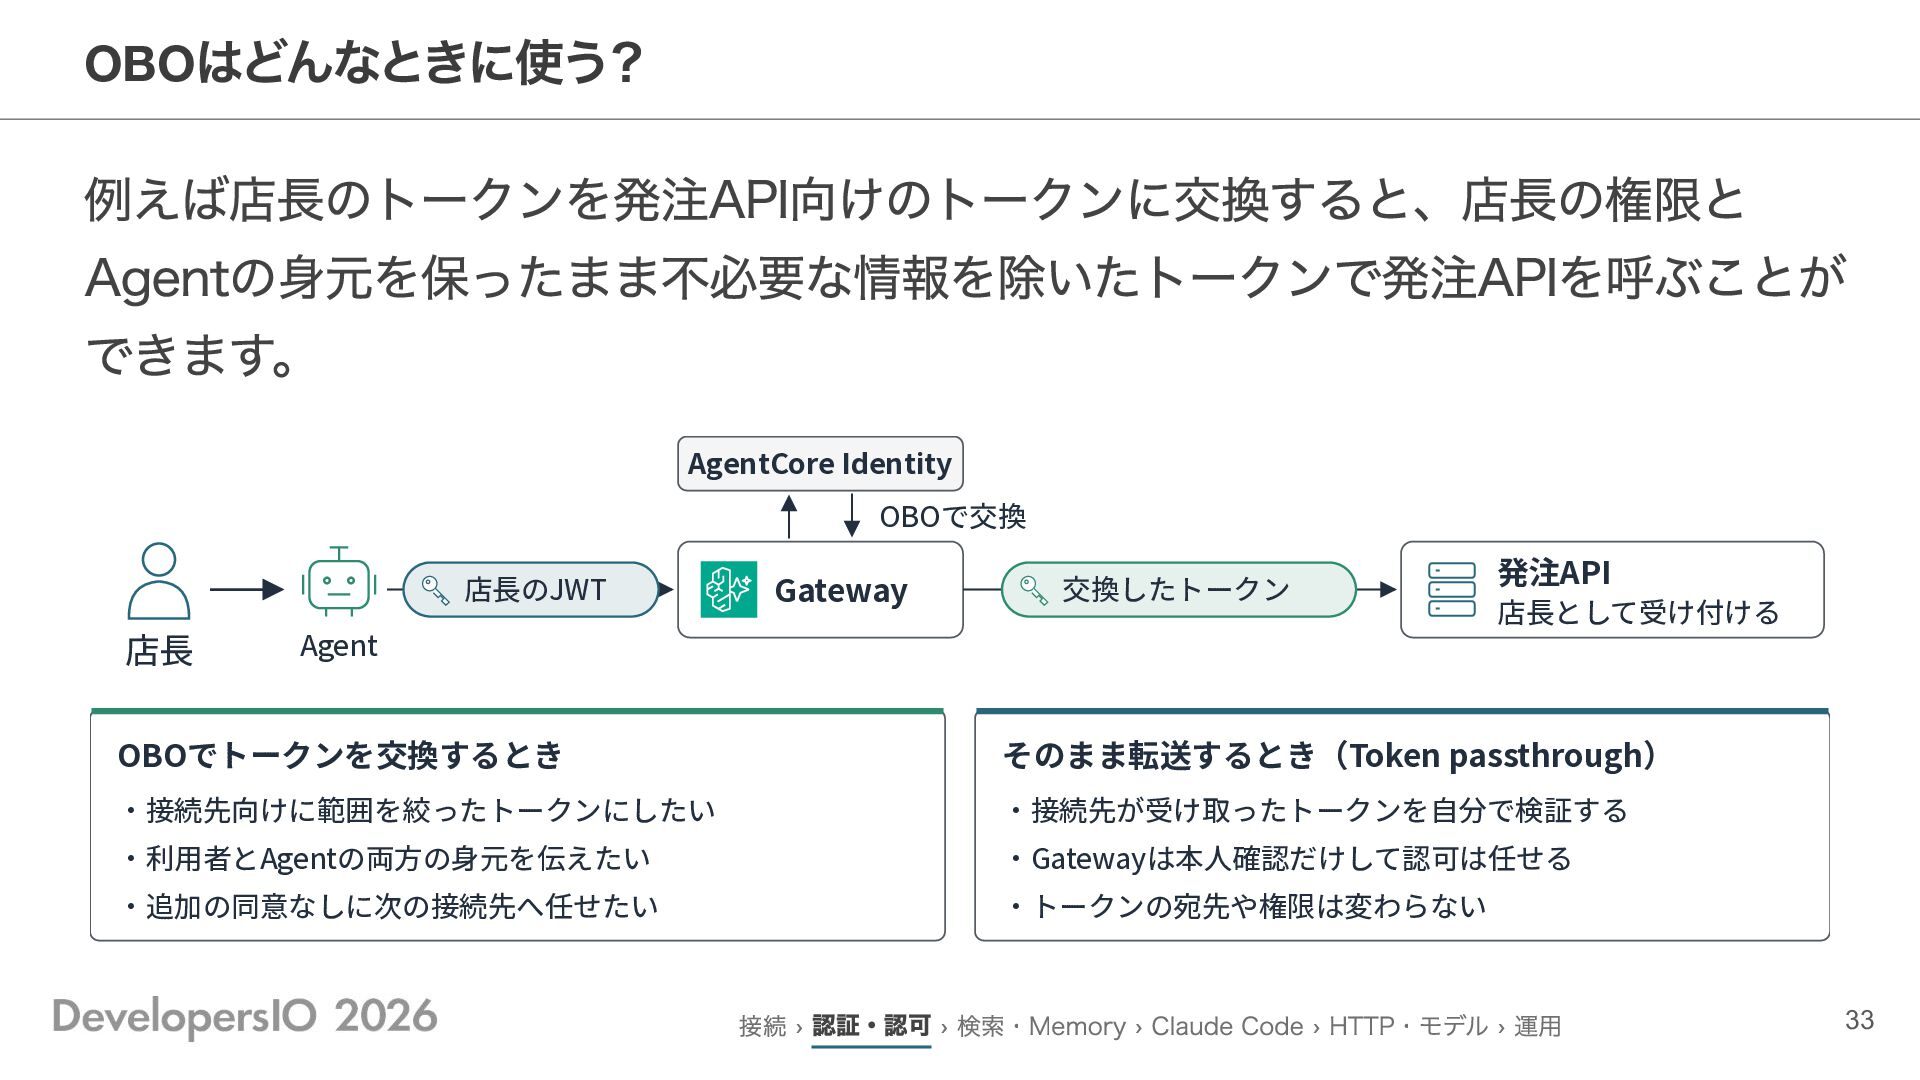Open the 検索・Memory breadcrumb section

click(1041, 1026)
